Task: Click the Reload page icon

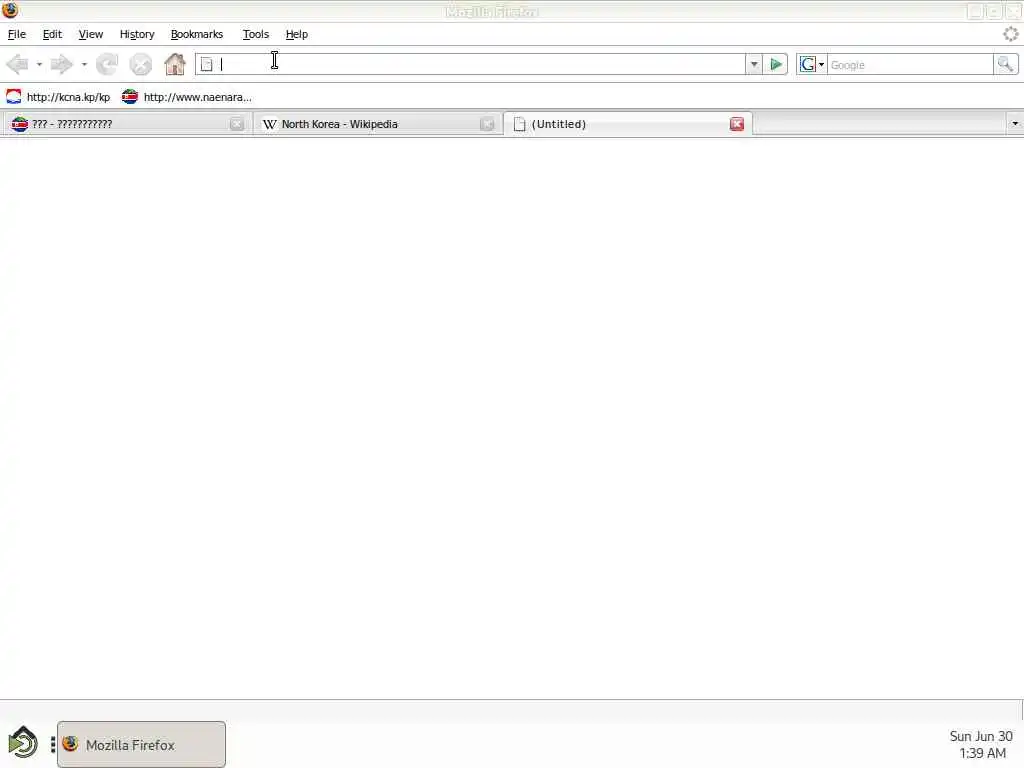Action: (107, 64)
